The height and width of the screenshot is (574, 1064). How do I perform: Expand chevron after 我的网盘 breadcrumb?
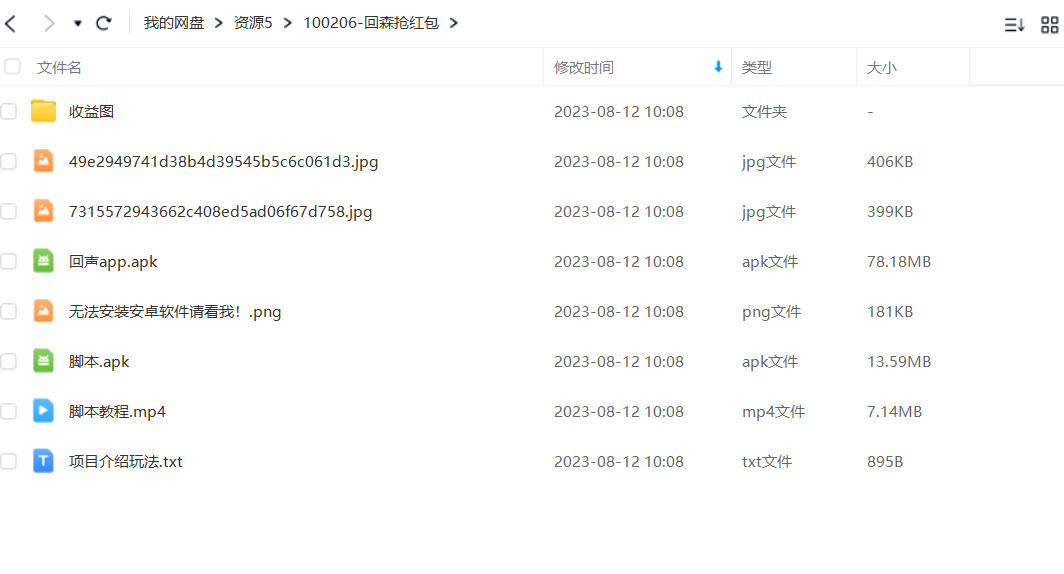pos(218,23)
